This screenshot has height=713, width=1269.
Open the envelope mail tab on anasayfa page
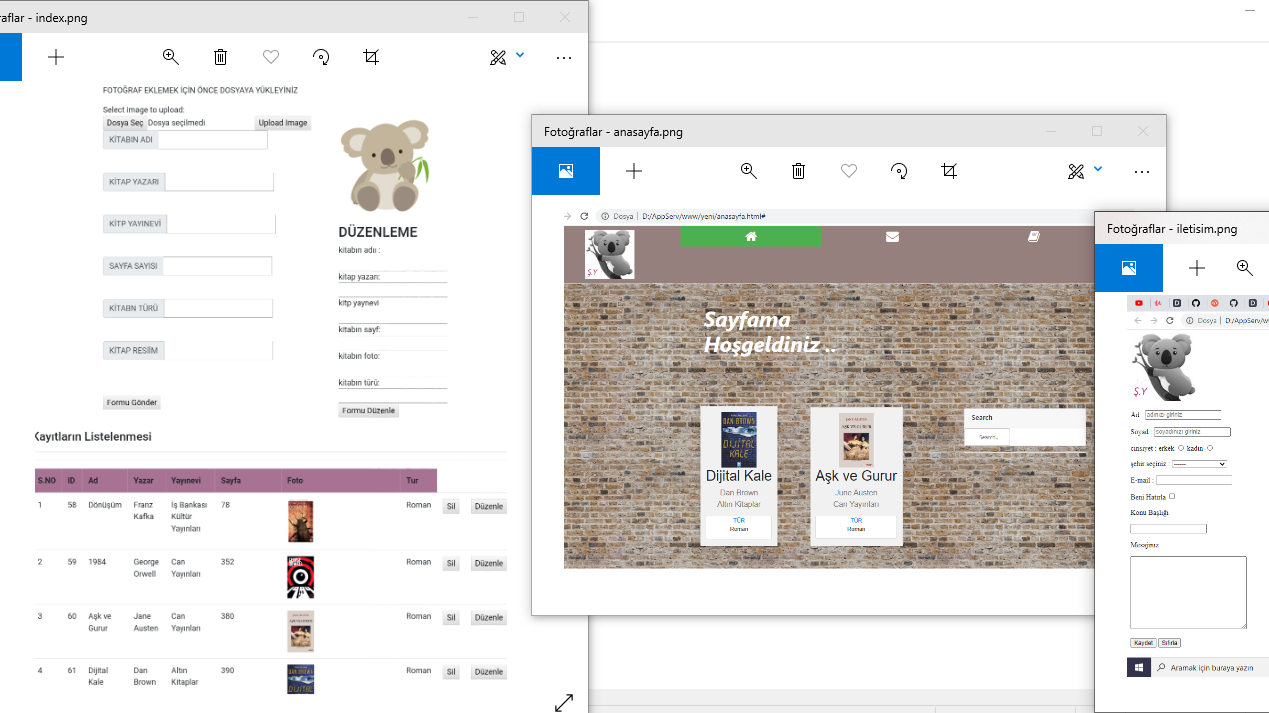(x=892, y=236)
